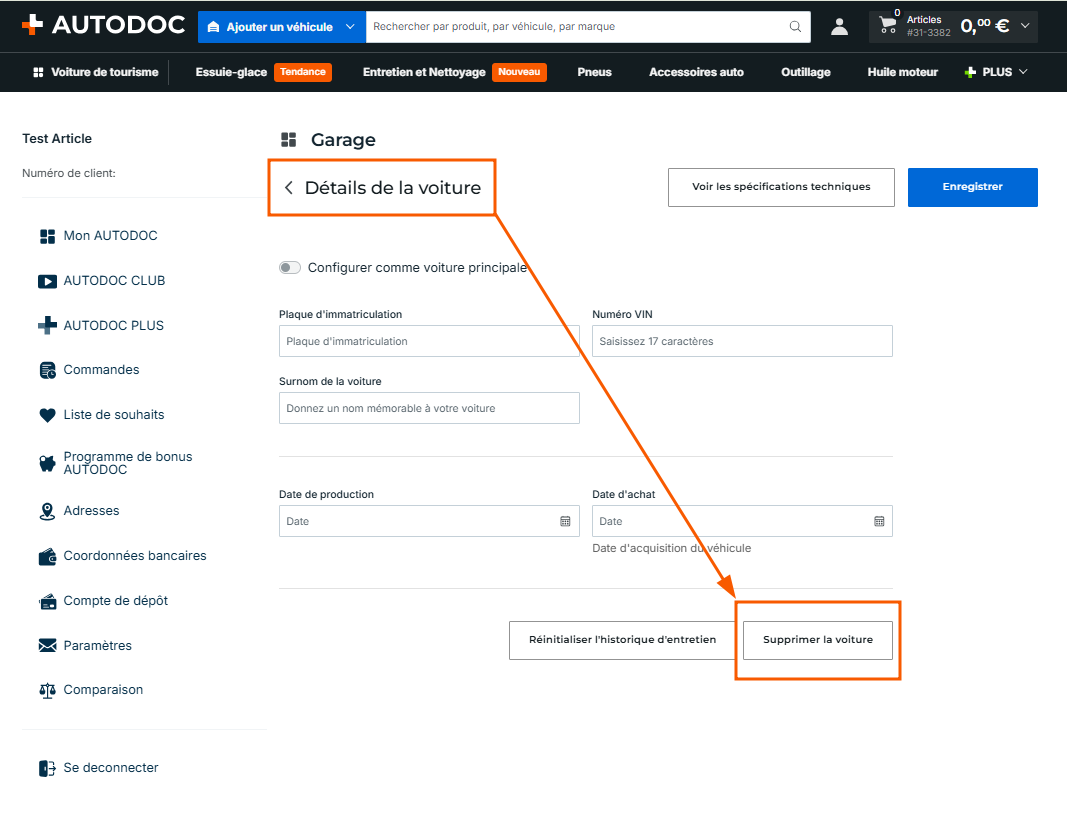Click the search magnifier icon
The width and height of the screenshot is (1067, 815).
click(x=795, y=27)
